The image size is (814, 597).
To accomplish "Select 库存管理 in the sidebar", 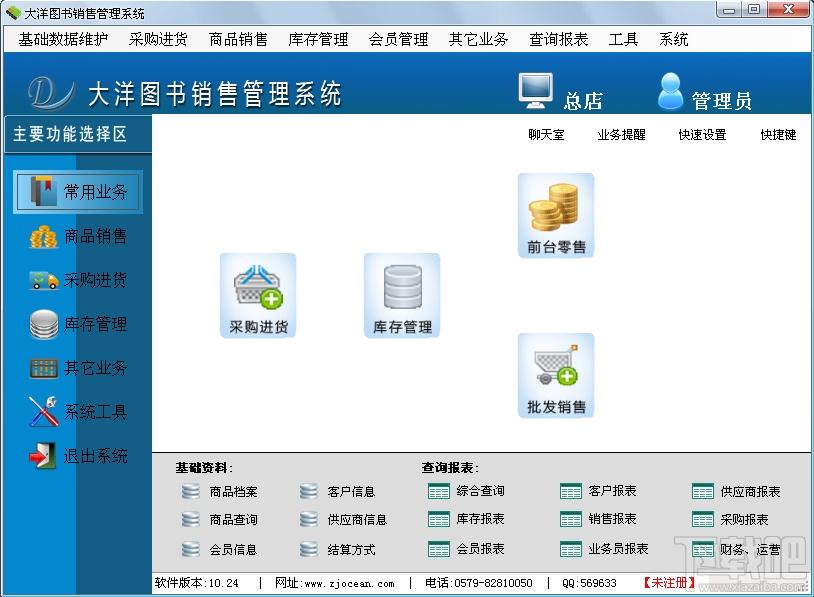I will click(x=78, y=324).
